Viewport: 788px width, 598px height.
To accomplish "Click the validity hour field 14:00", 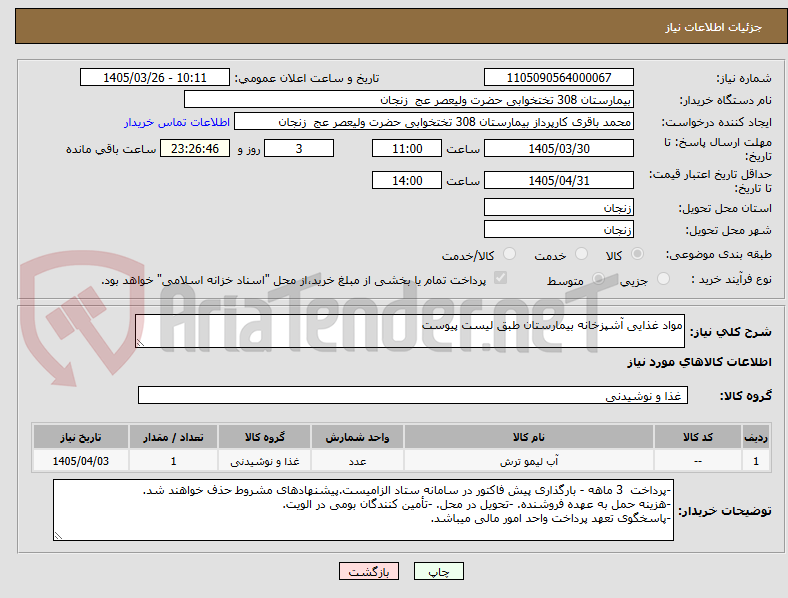I will pos(407,180).
